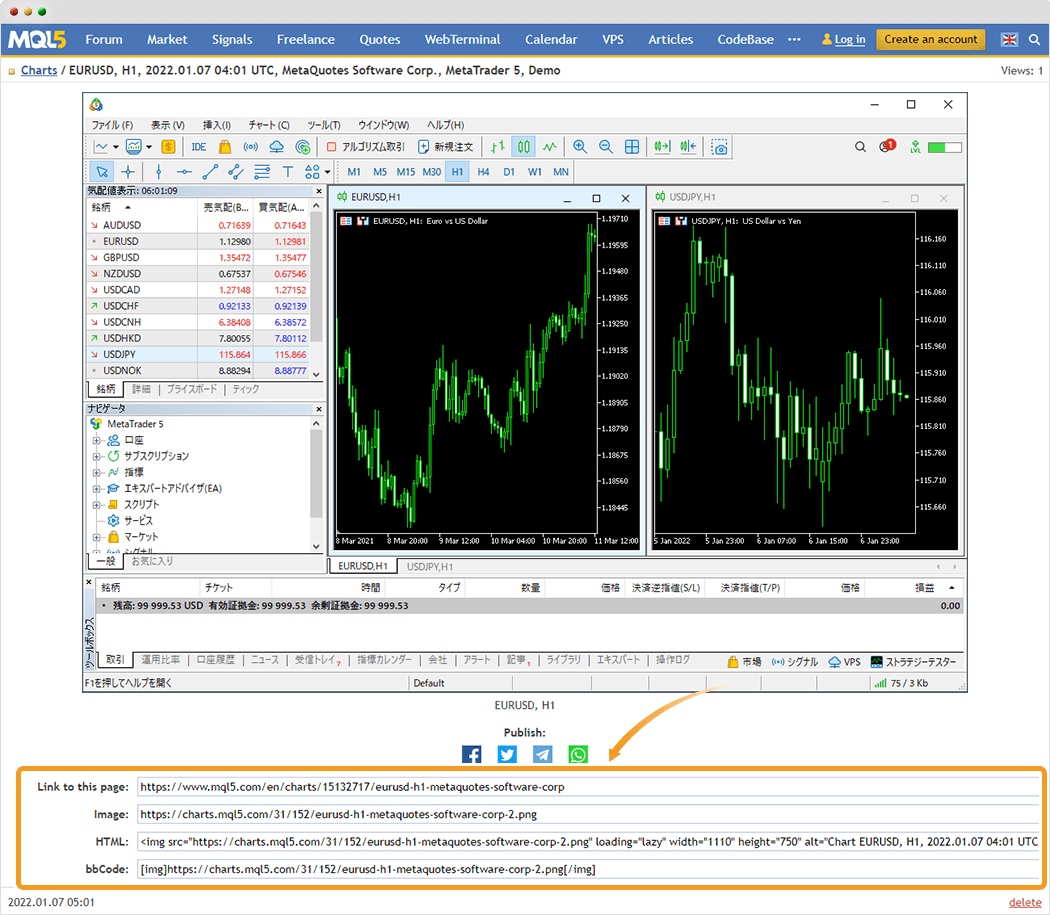Click the delete link at bottom right

pyautogui.click(x=1025, y=902)
